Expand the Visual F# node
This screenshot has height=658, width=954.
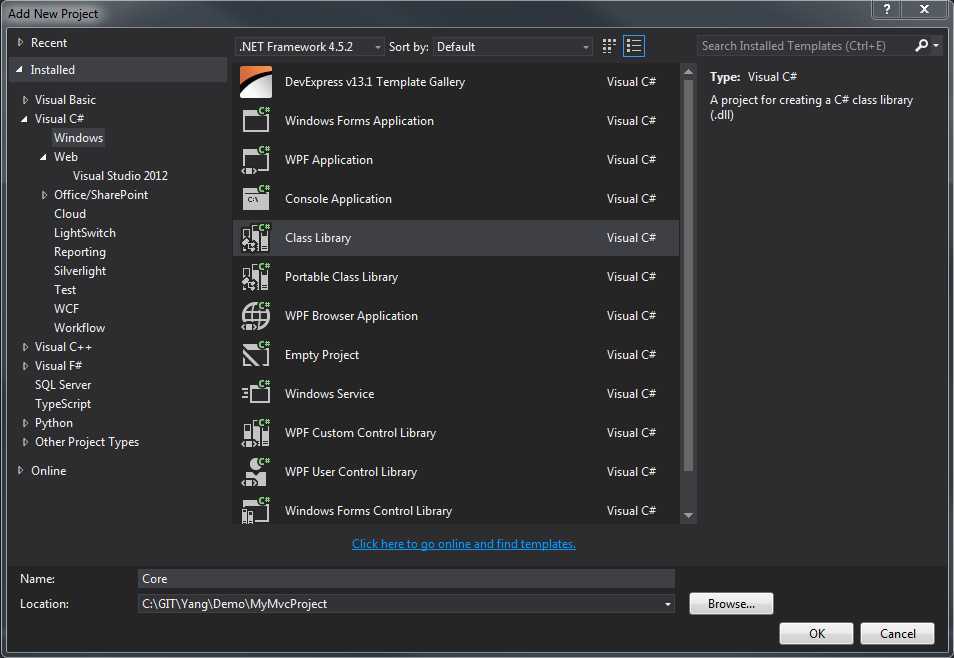[x=25, y=366]
